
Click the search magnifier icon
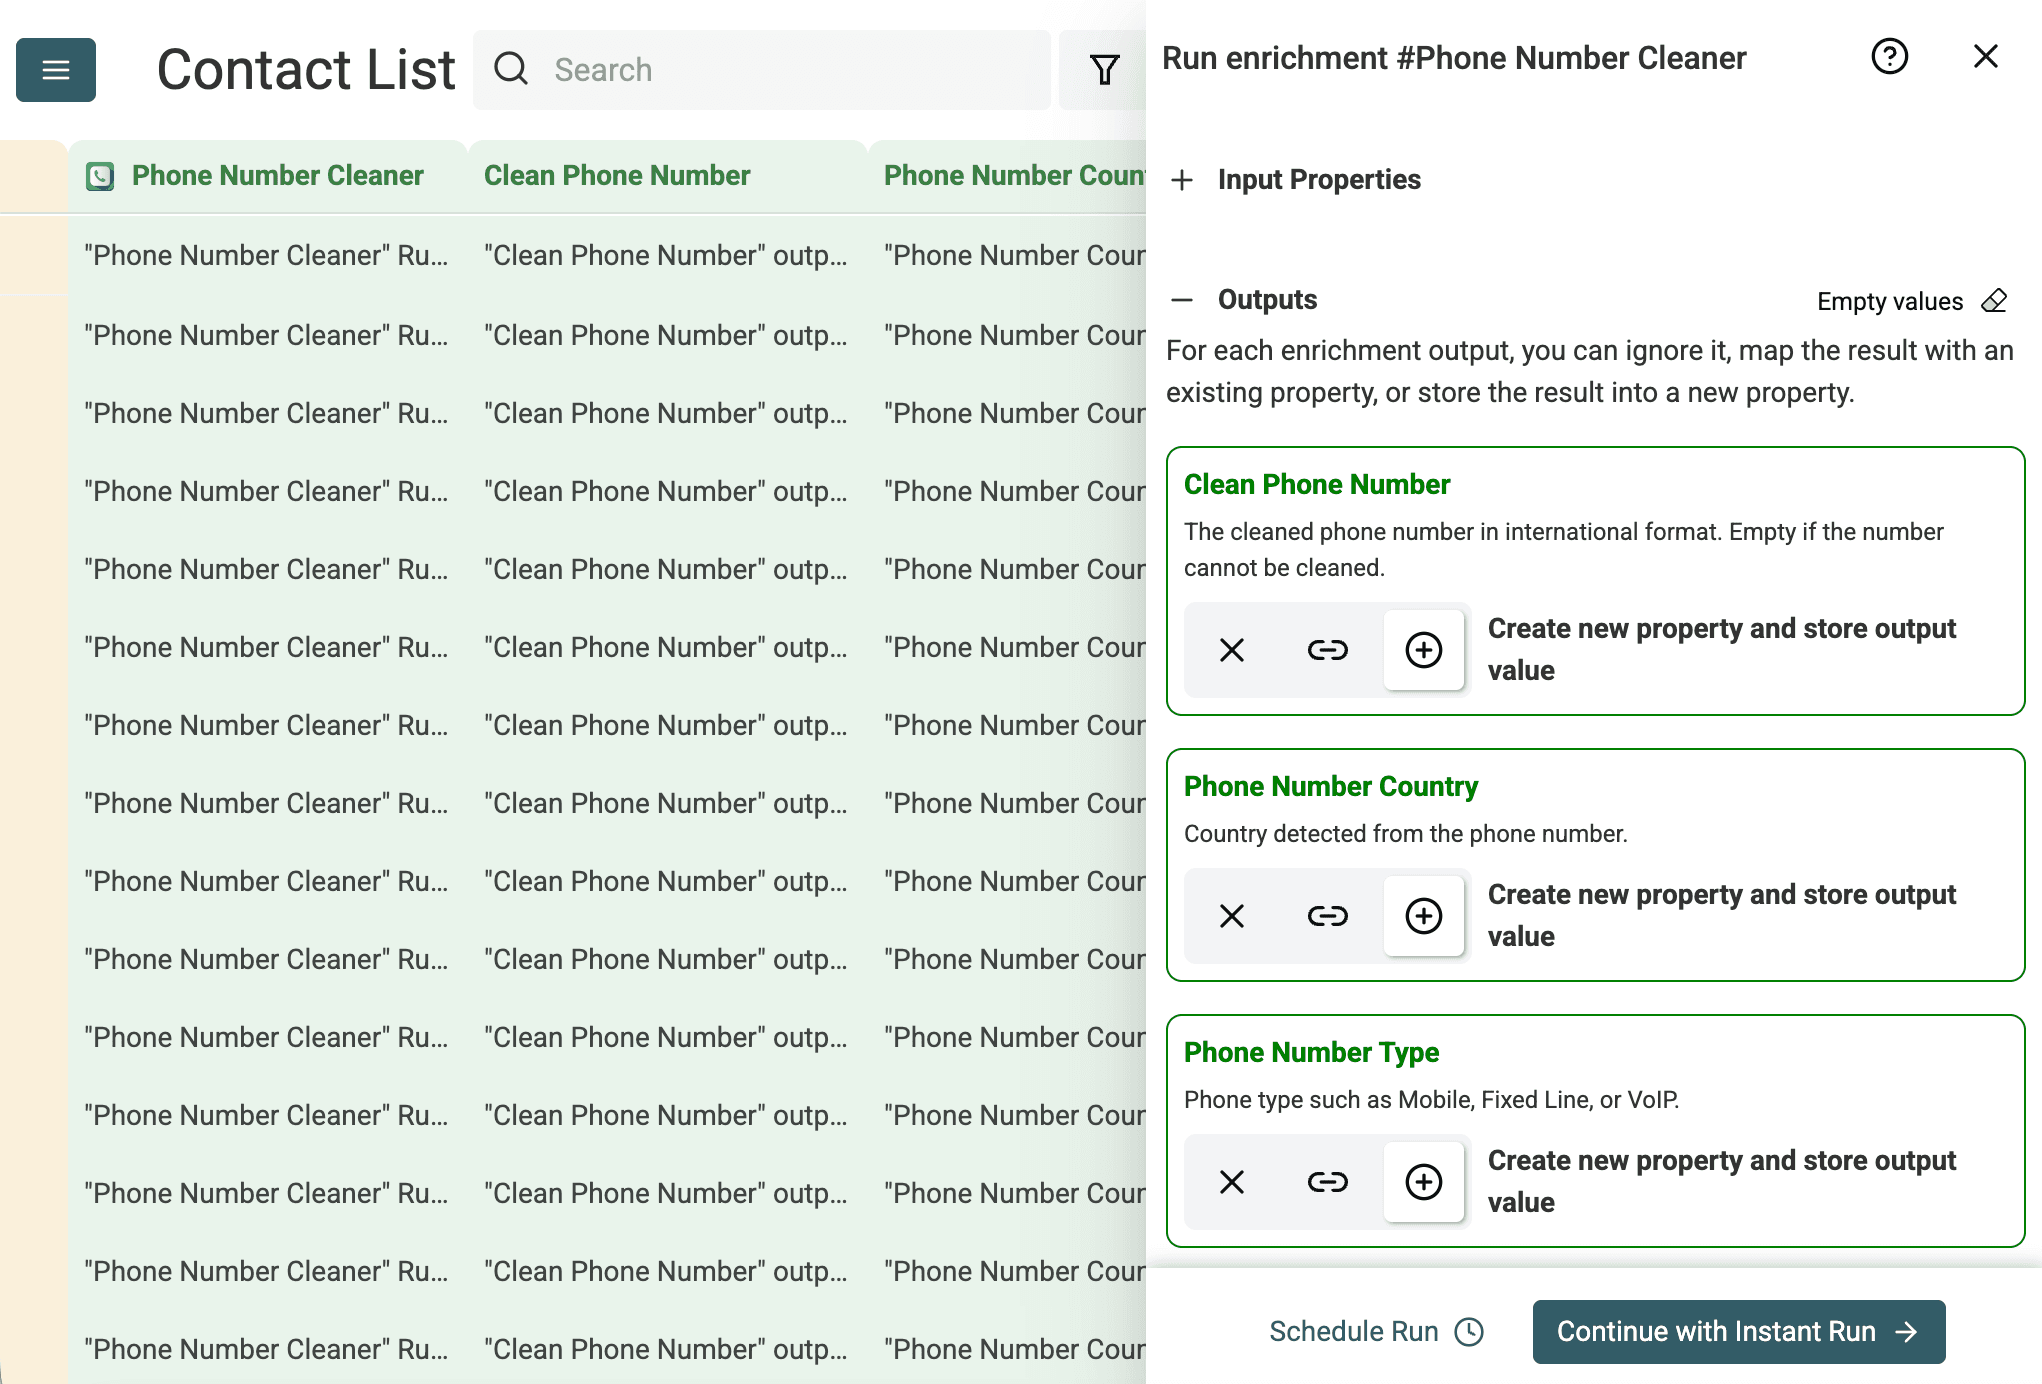pos(511,69)
